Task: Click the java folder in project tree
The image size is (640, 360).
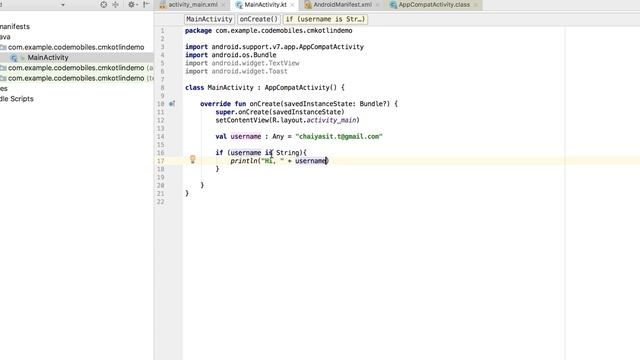Action: pos(5,37)
